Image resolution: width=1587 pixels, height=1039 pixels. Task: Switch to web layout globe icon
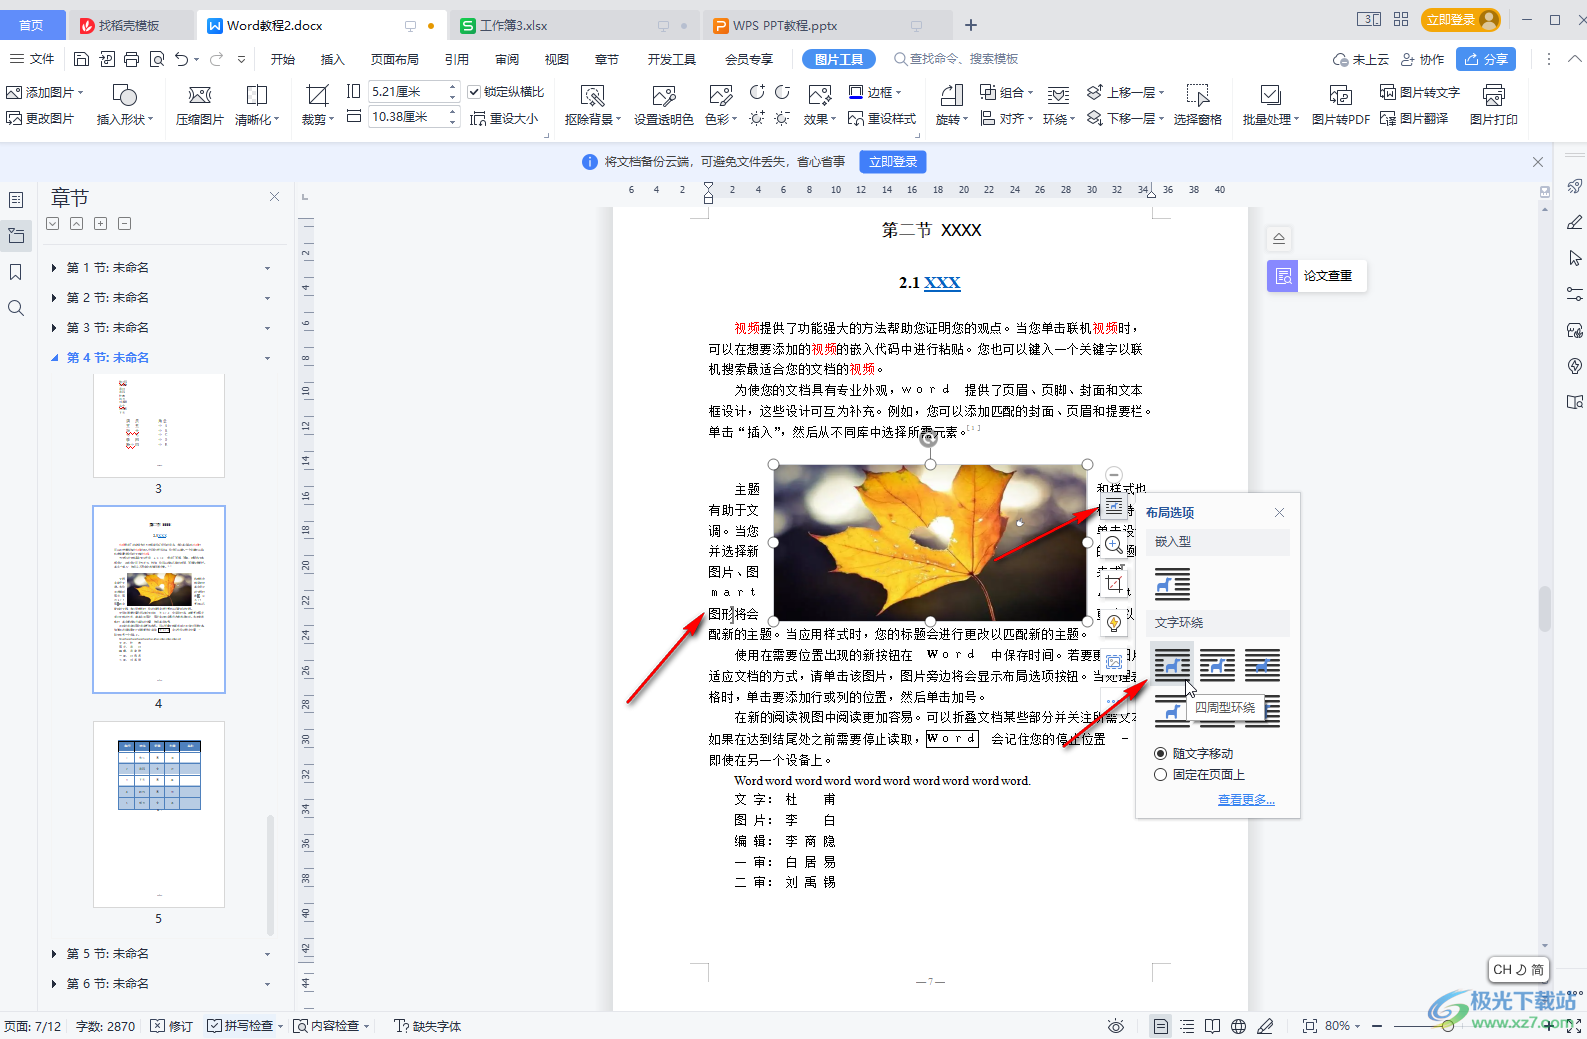tap(1238, 1026)
